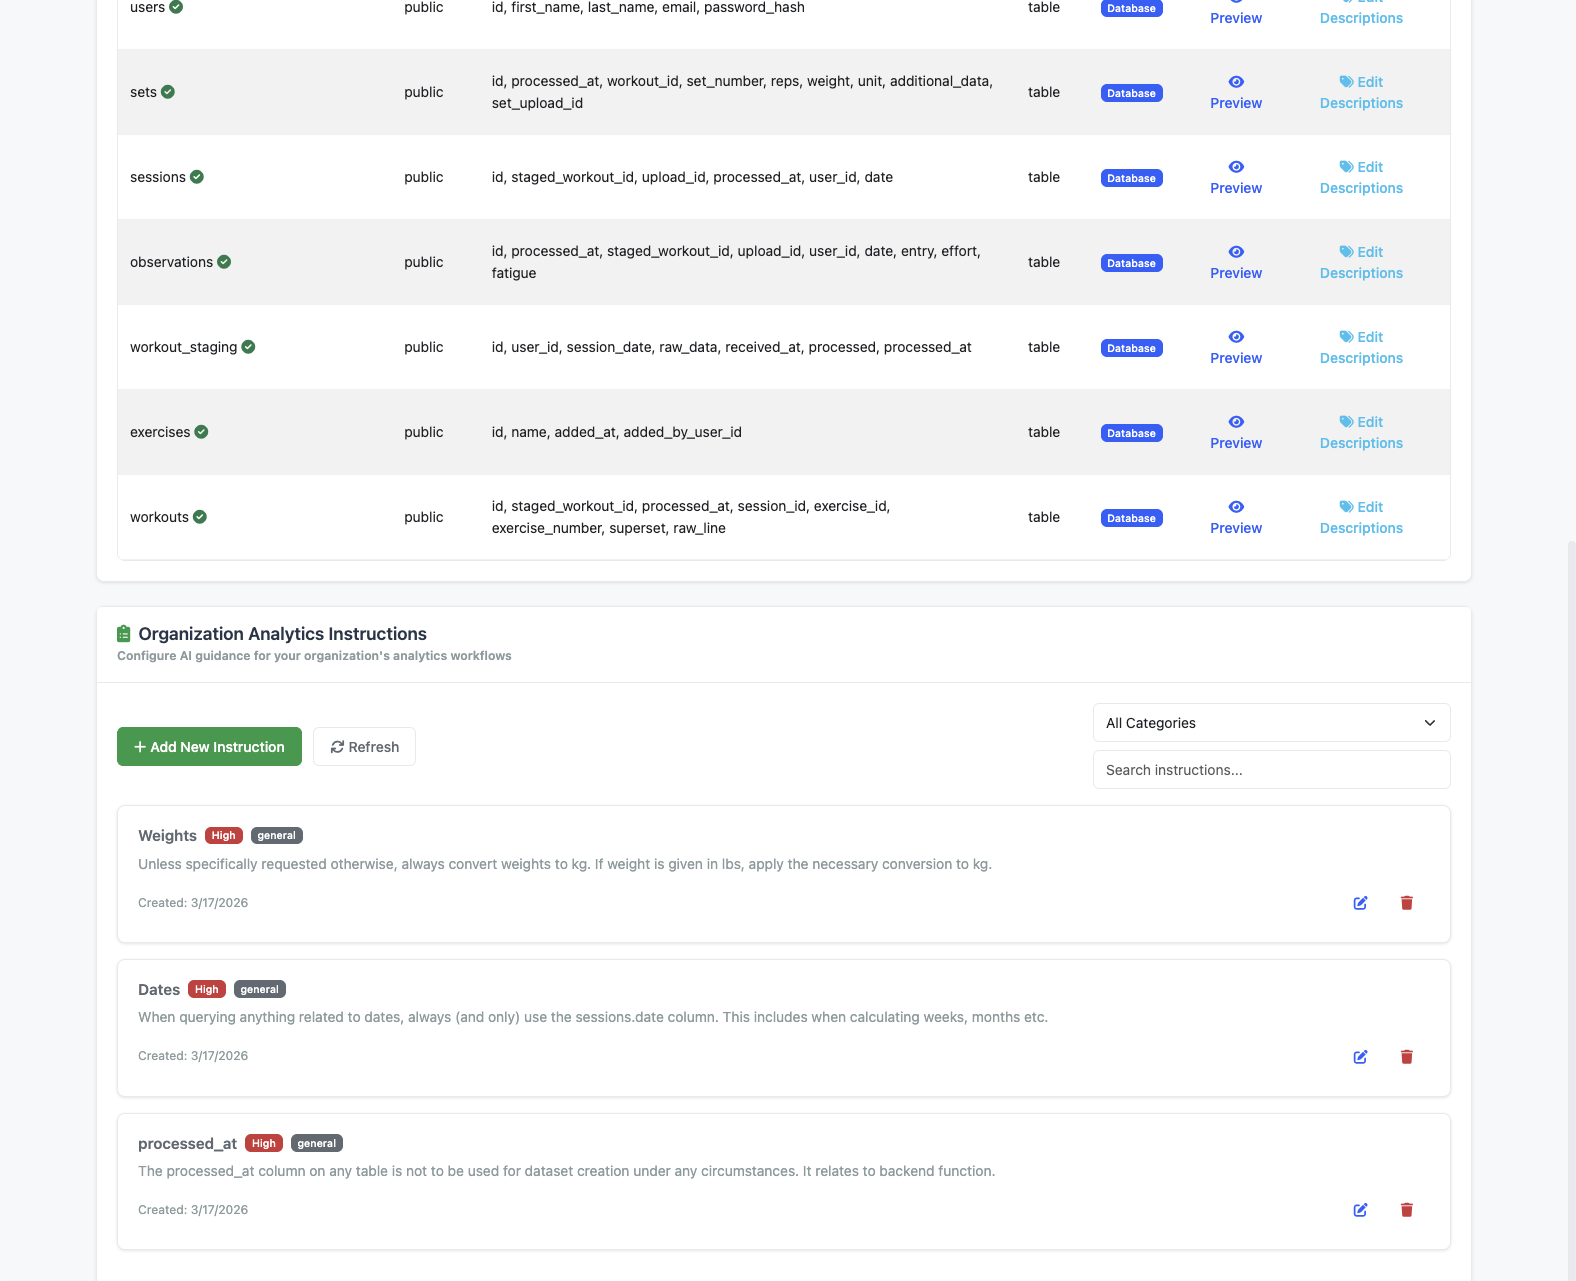
Task: Select the processed_at instruction title
Action: pos(188,1144)
